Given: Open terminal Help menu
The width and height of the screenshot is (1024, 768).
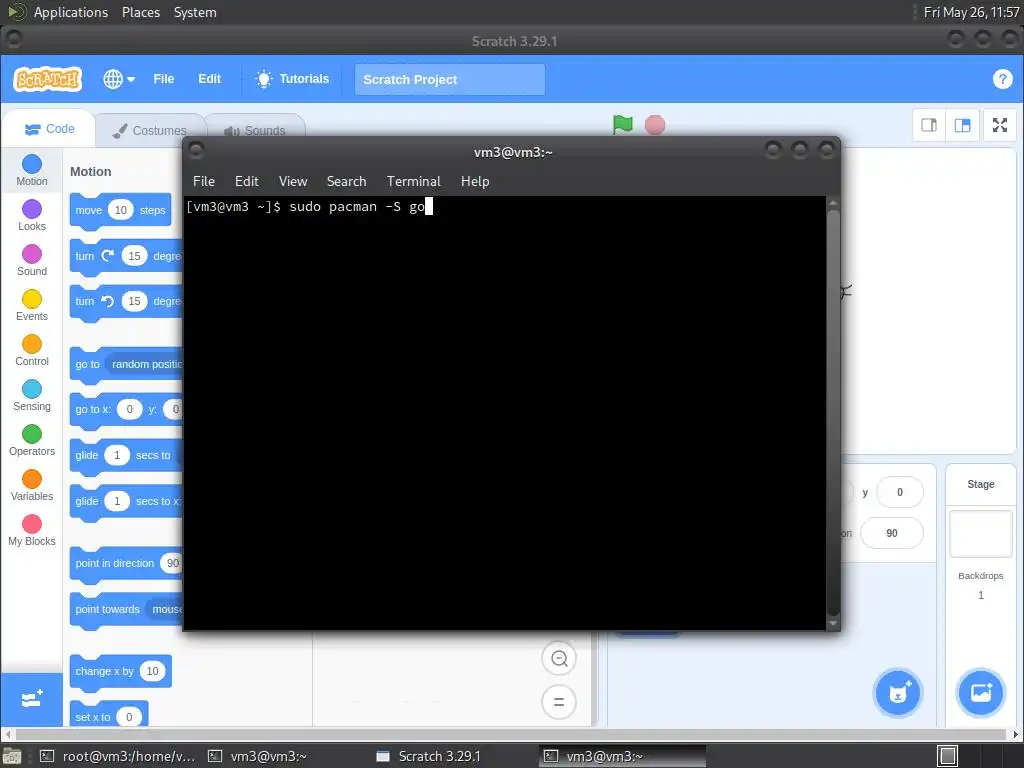Looking at the screenshot, I should pyautogui.click(x=475, y=182).
